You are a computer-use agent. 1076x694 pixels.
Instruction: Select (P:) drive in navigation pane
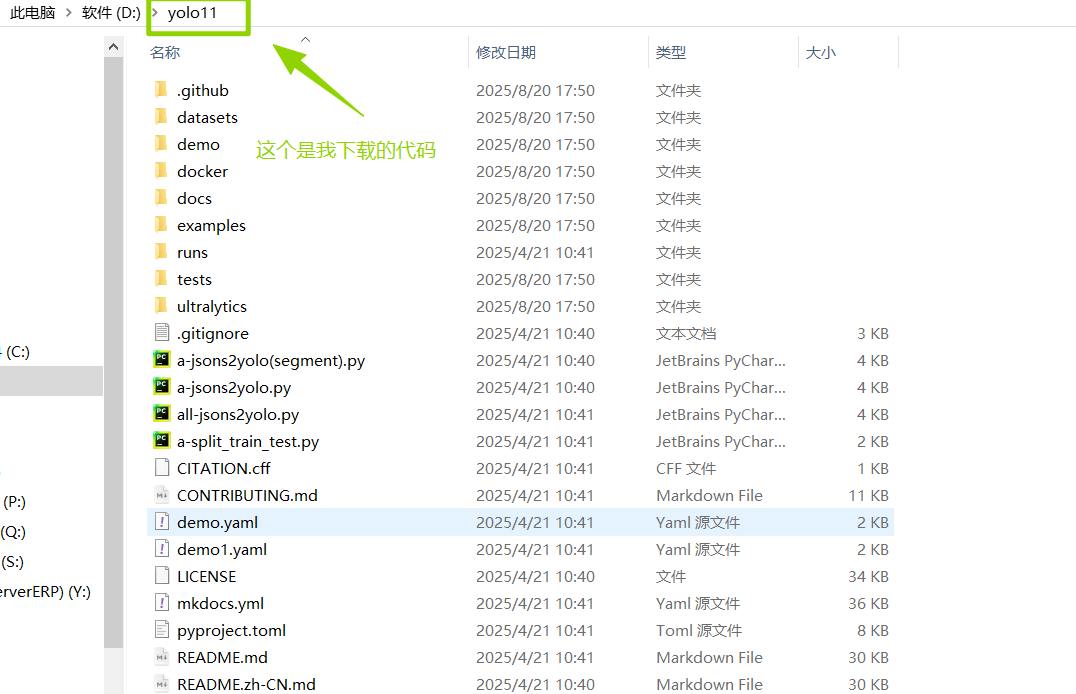coord(14,502)
